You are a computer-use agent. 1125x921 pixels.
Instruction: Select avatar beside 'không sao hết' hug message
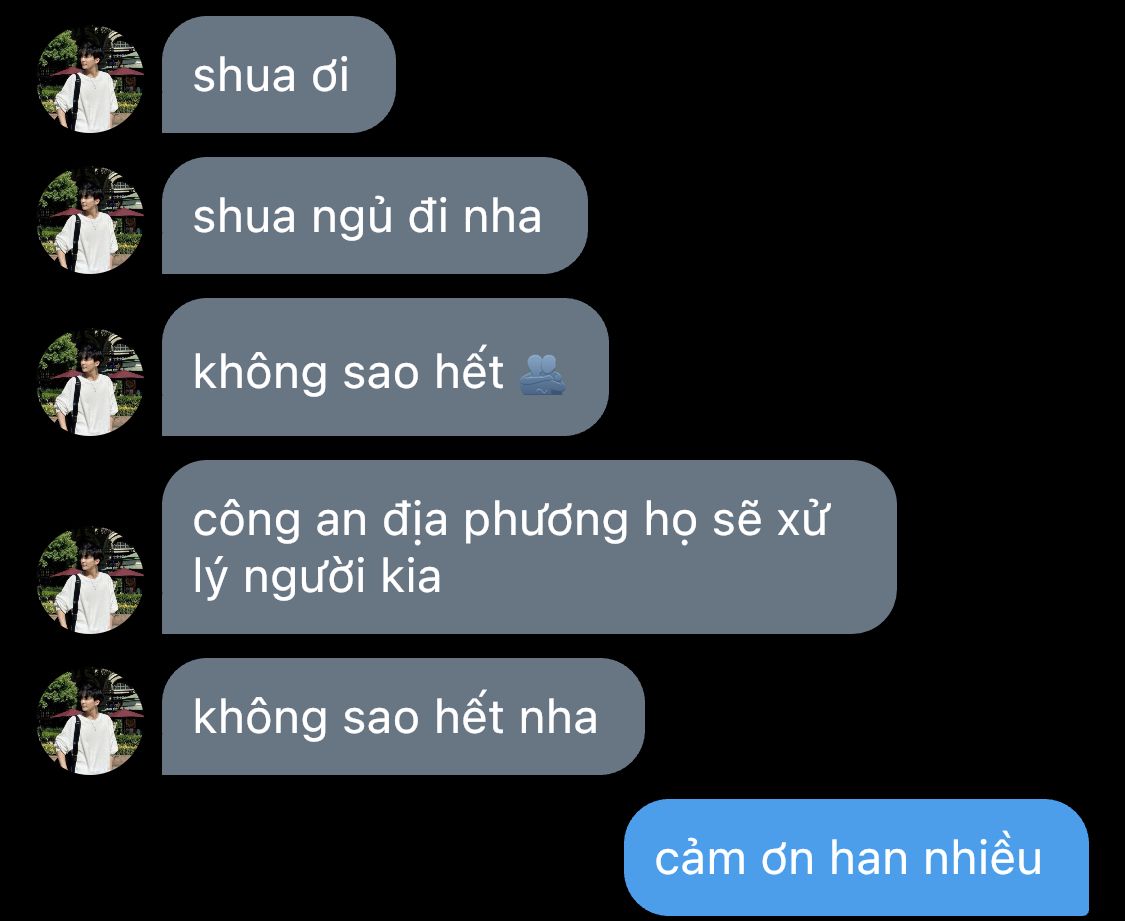click(90, 382)
